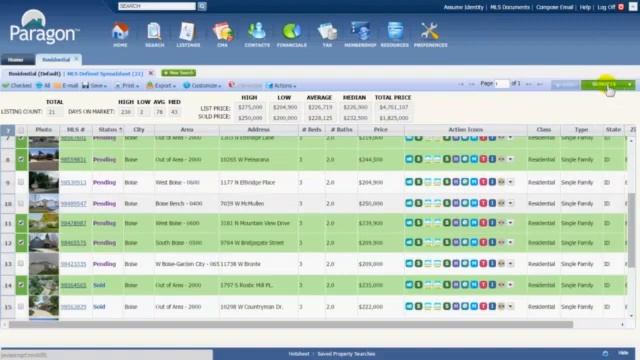
Task: Open the Save dropdown
Action: 94,86
